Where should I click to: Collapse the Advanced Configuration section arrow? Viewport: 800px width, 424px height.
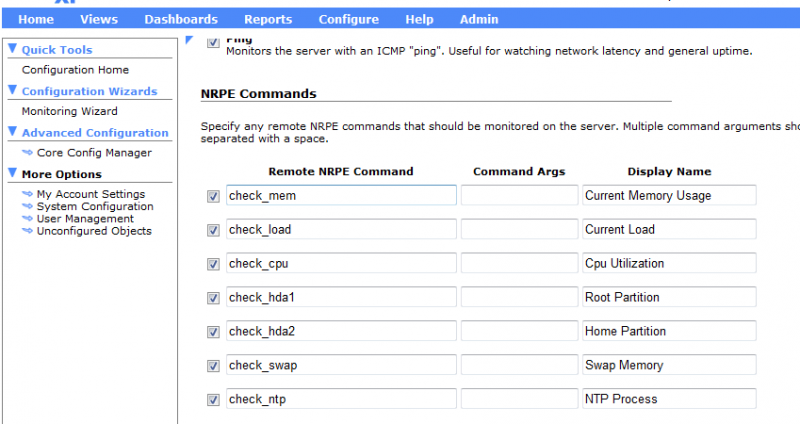click(x=13, y=132)
